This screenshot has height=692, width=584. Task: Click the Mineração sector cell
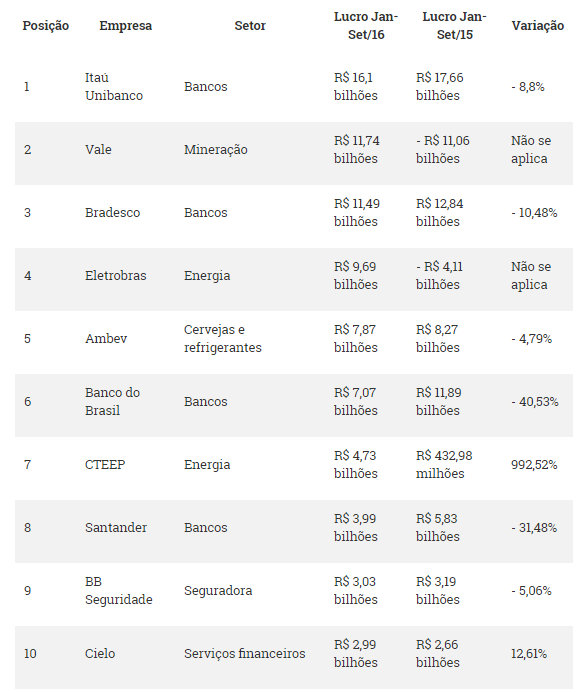tap(215, 150)
